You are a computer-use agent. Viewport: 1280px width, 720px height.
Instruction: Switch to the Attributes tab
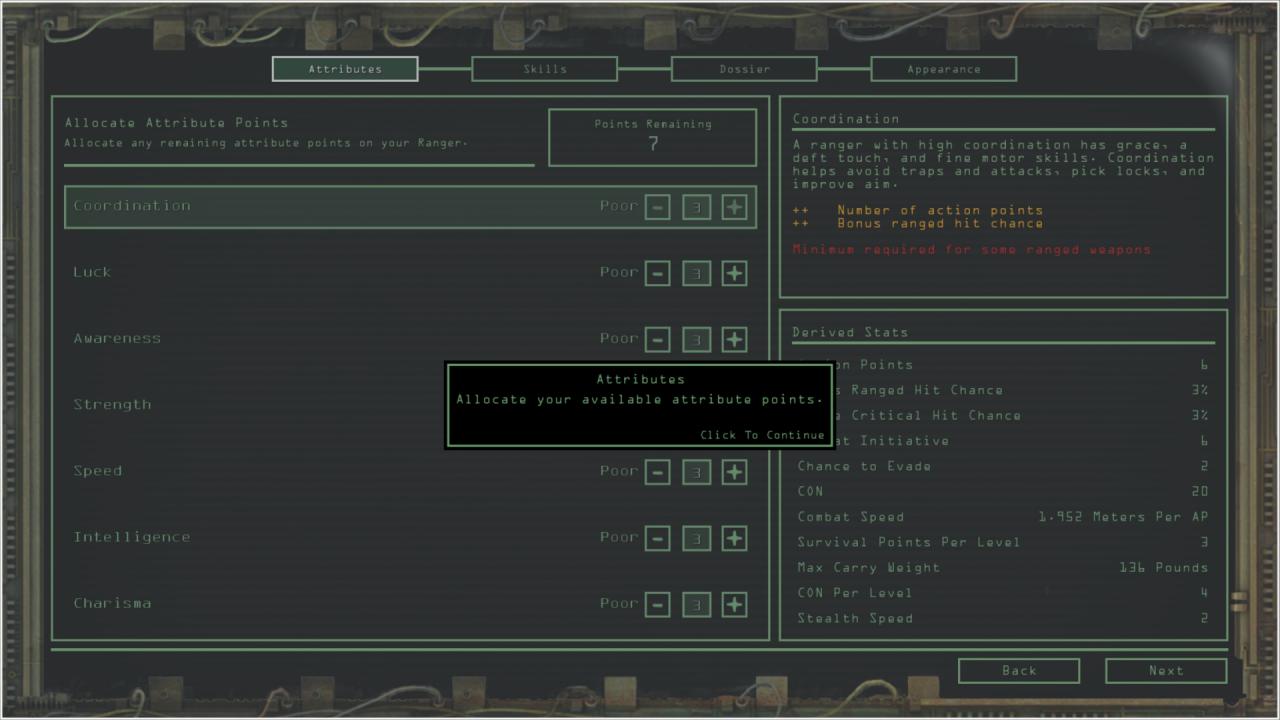(345, 69)
